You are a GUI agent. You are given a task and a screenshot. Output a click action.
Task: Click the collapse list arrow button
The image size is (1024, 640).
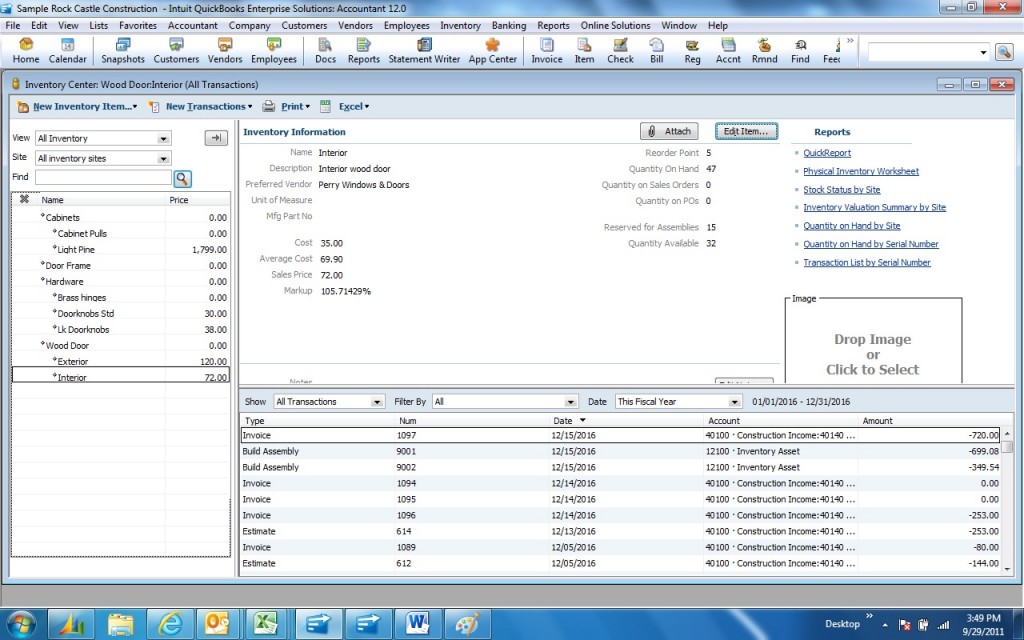[x=216, y=138]
